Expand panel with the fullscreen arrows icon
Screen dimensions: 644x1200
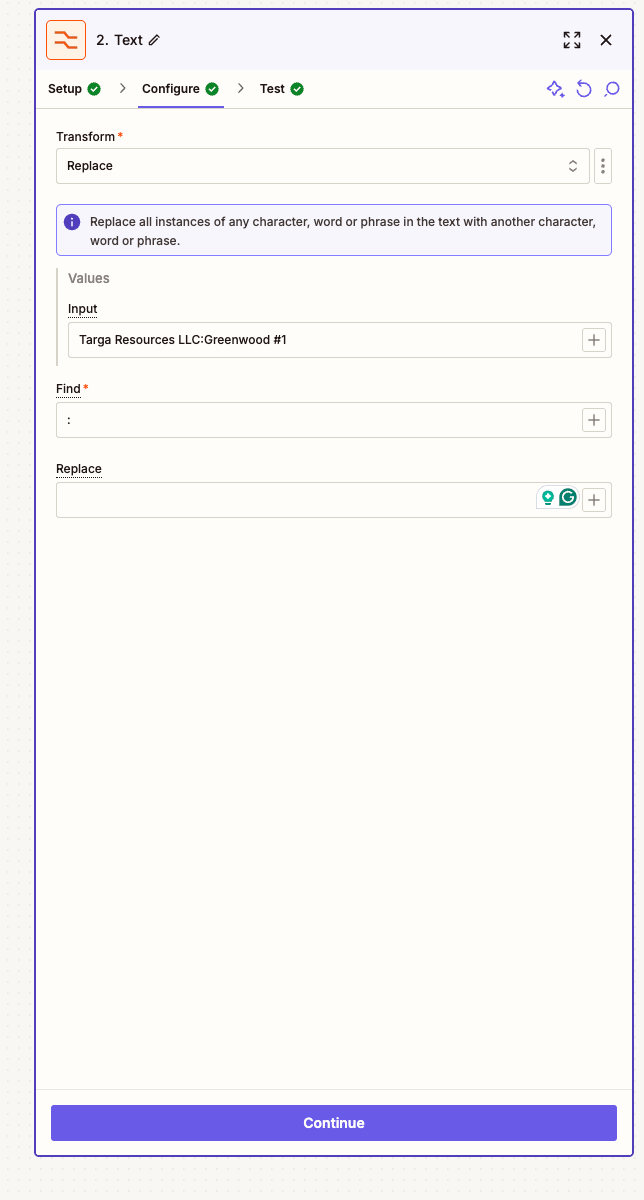pos(572,40)
